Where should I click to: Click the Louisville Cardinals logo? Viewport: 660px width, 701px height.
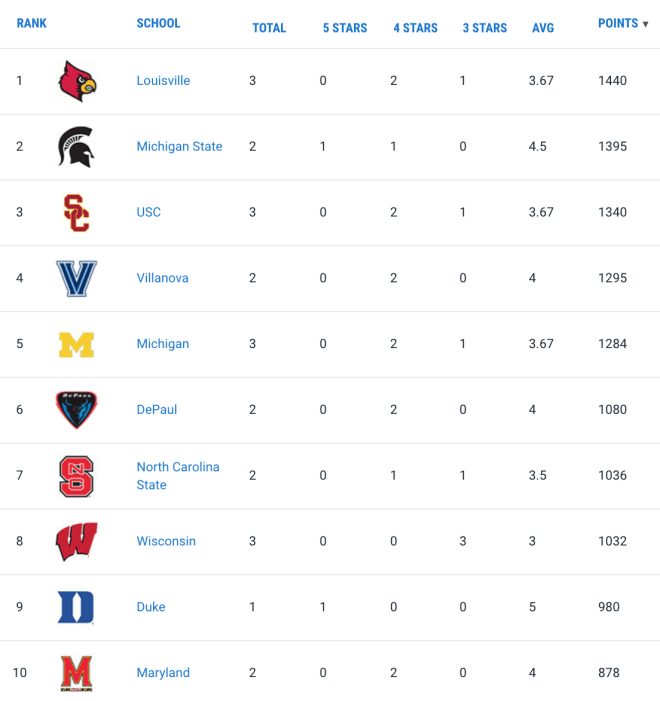click(x=77, y=81)
